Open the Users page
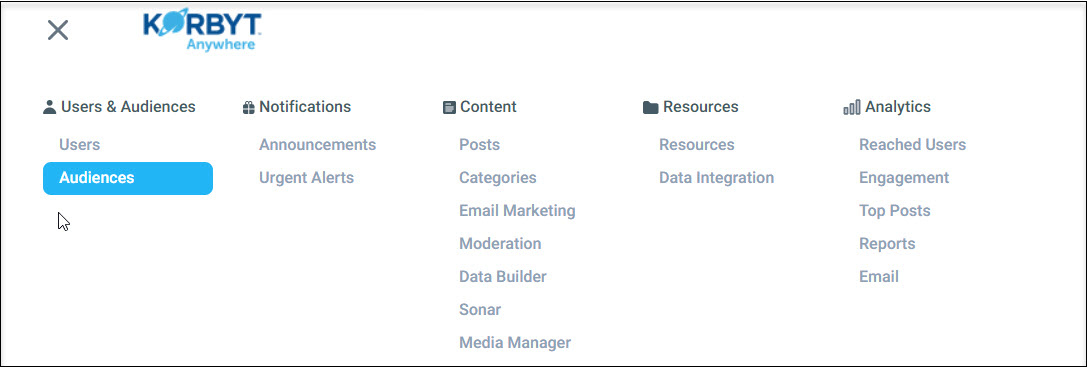This screenshot has height=367, width=1087. 80,145
